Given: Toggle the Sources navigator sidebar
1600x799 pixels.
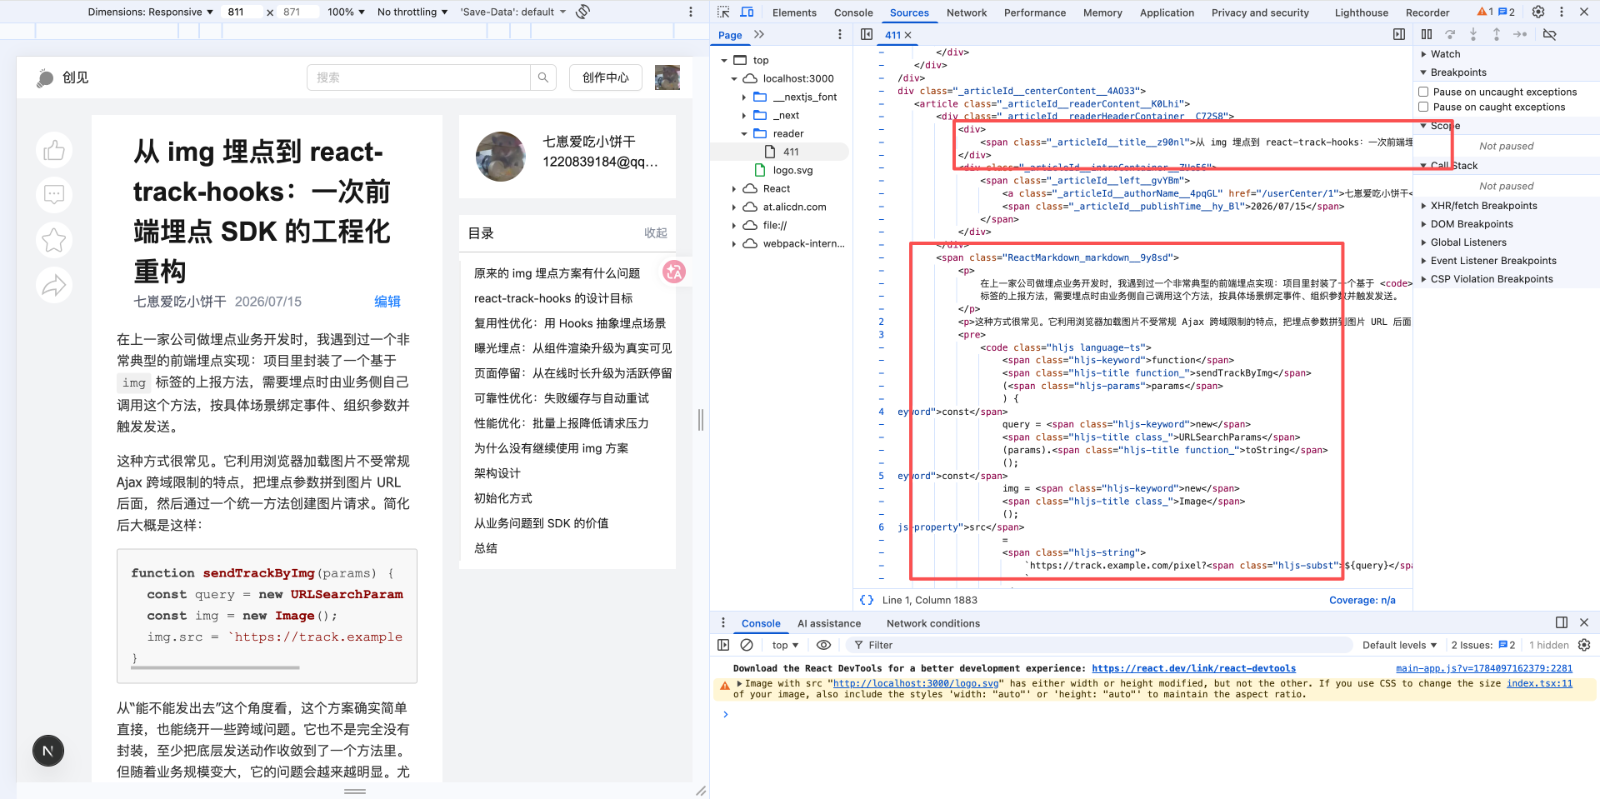Looking at the screenshot, I should point(867,34).
